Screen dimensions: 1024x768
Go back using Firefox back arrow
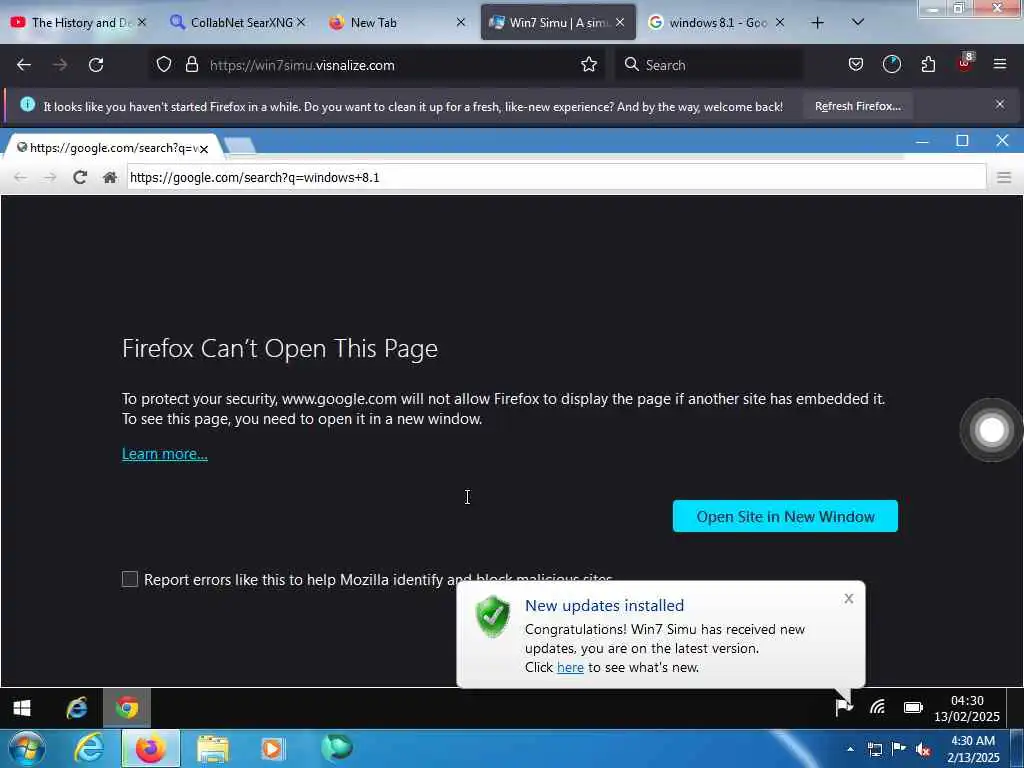(24, 65)
